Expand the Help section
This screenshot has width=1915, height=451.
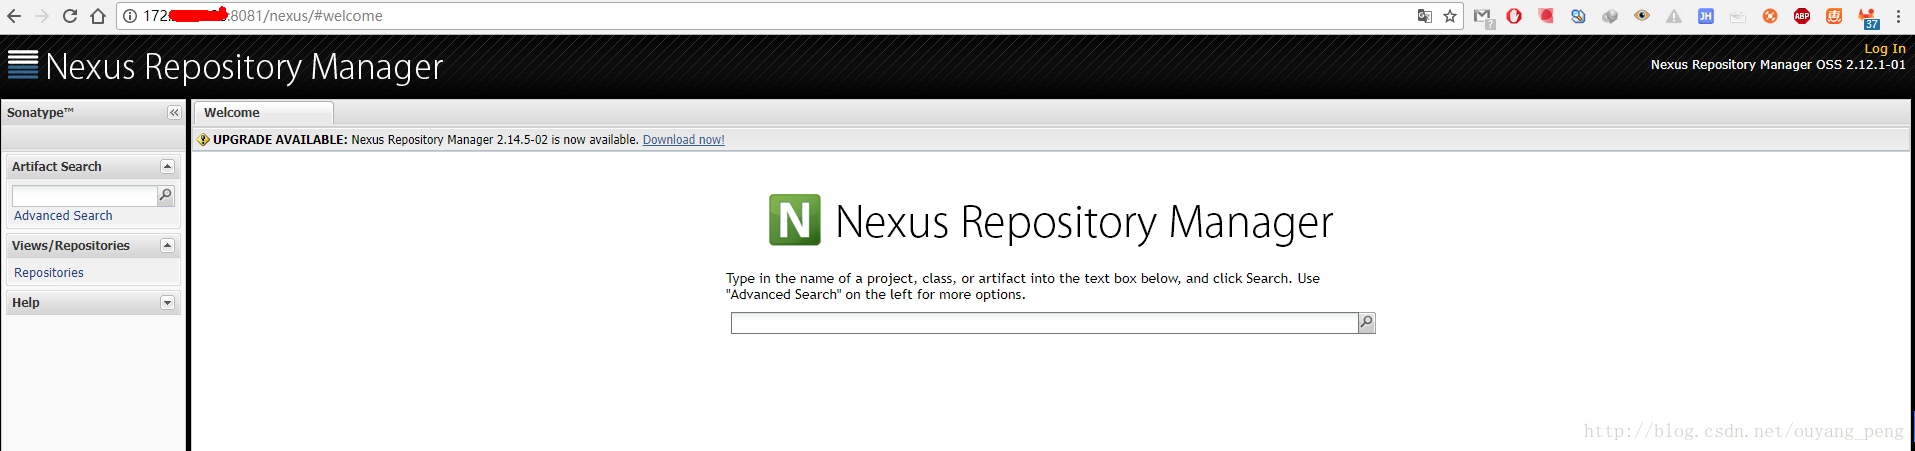coord(168,303)
